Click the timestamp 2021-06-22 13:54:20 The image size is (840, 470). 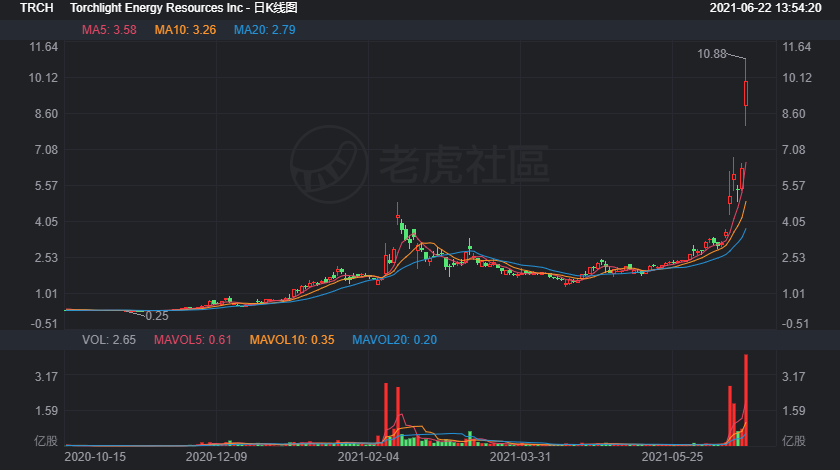pos(766,8)
